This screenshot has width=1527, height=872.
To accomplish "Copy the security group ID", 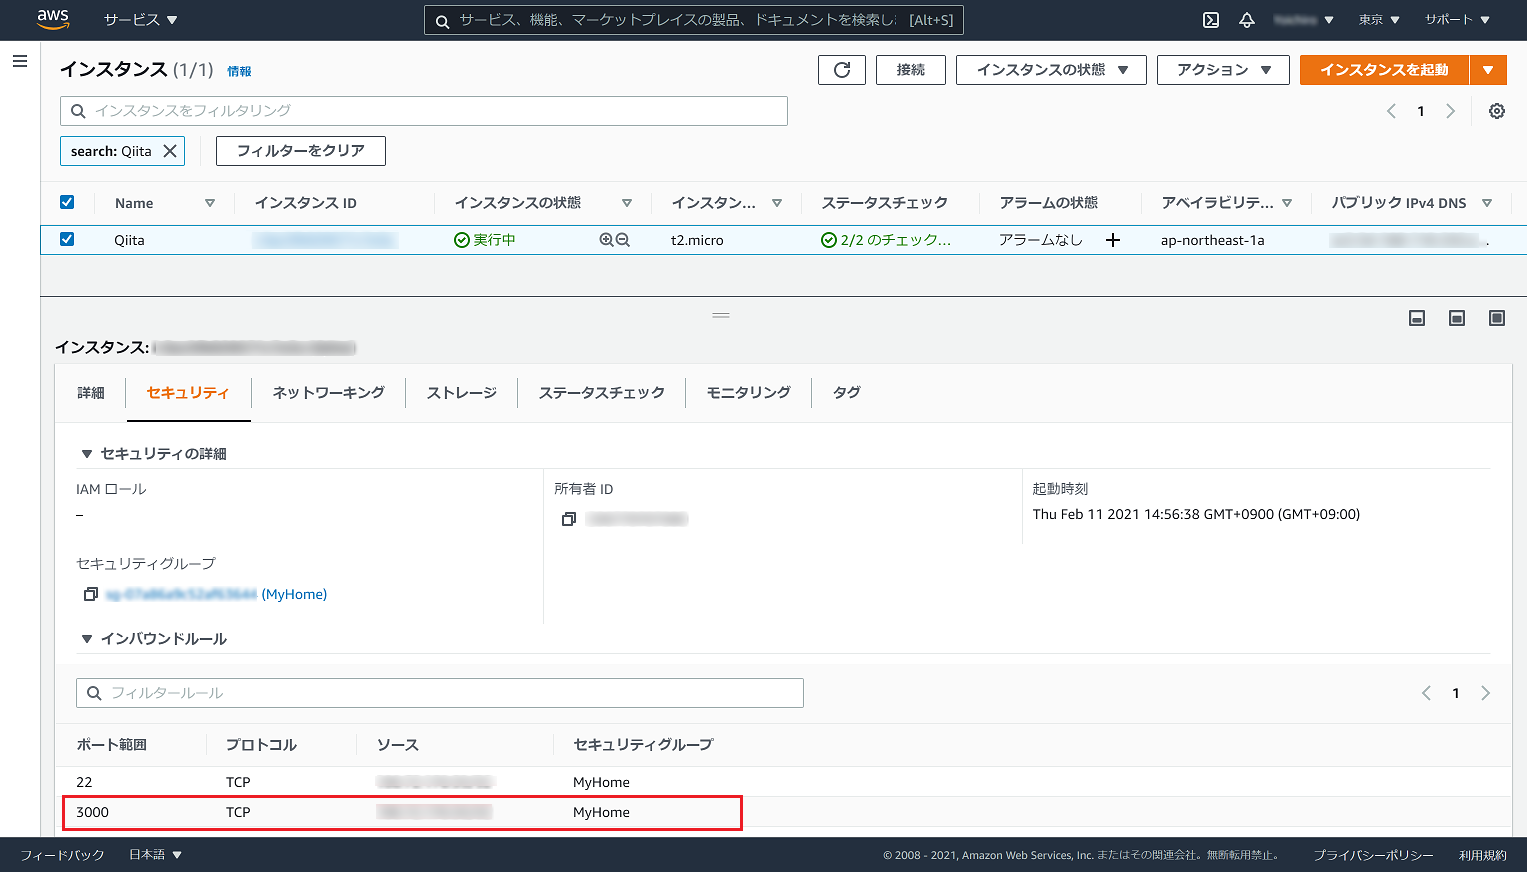I will click(x=90, y=594).
